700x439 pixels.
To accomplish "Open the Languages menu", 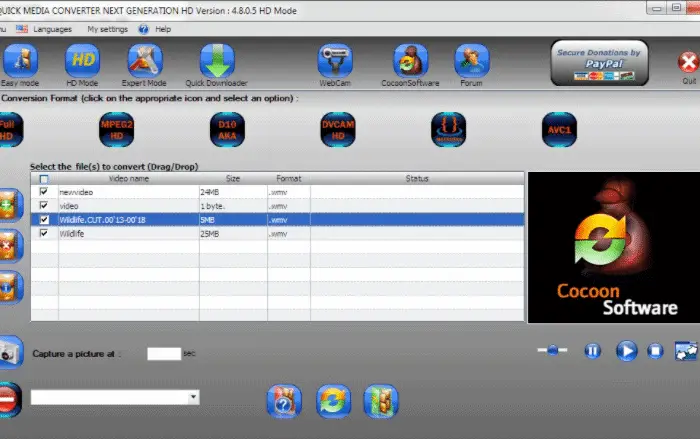I will click(x=53, y=29).
